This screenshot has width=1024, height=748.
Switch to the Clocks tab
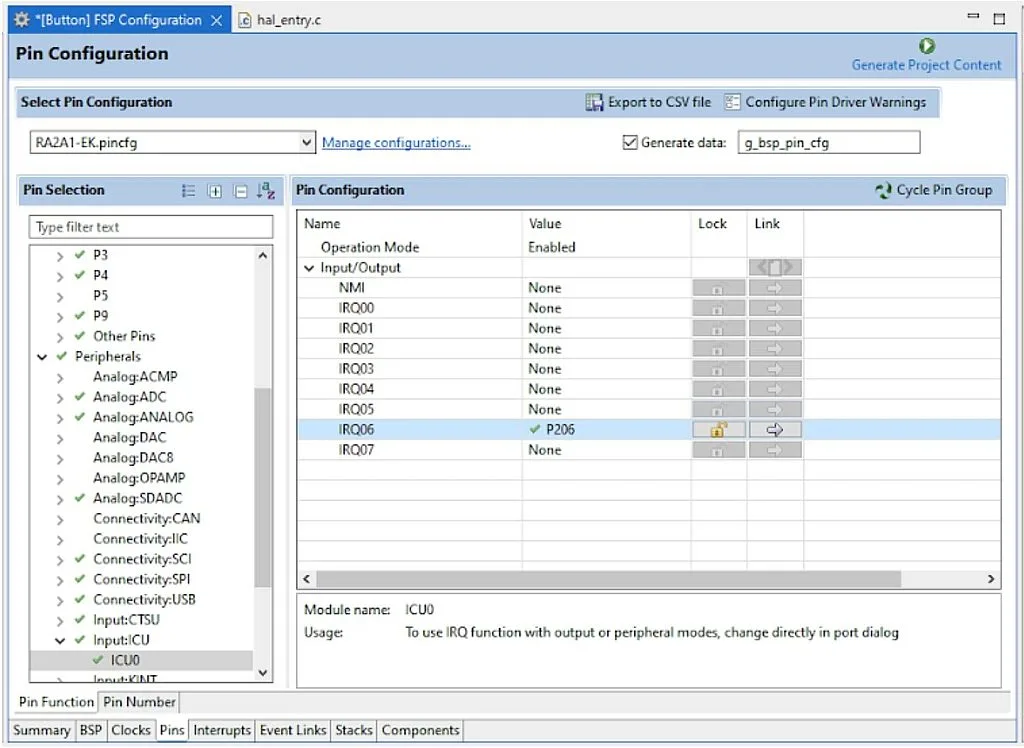pos(130,731)
